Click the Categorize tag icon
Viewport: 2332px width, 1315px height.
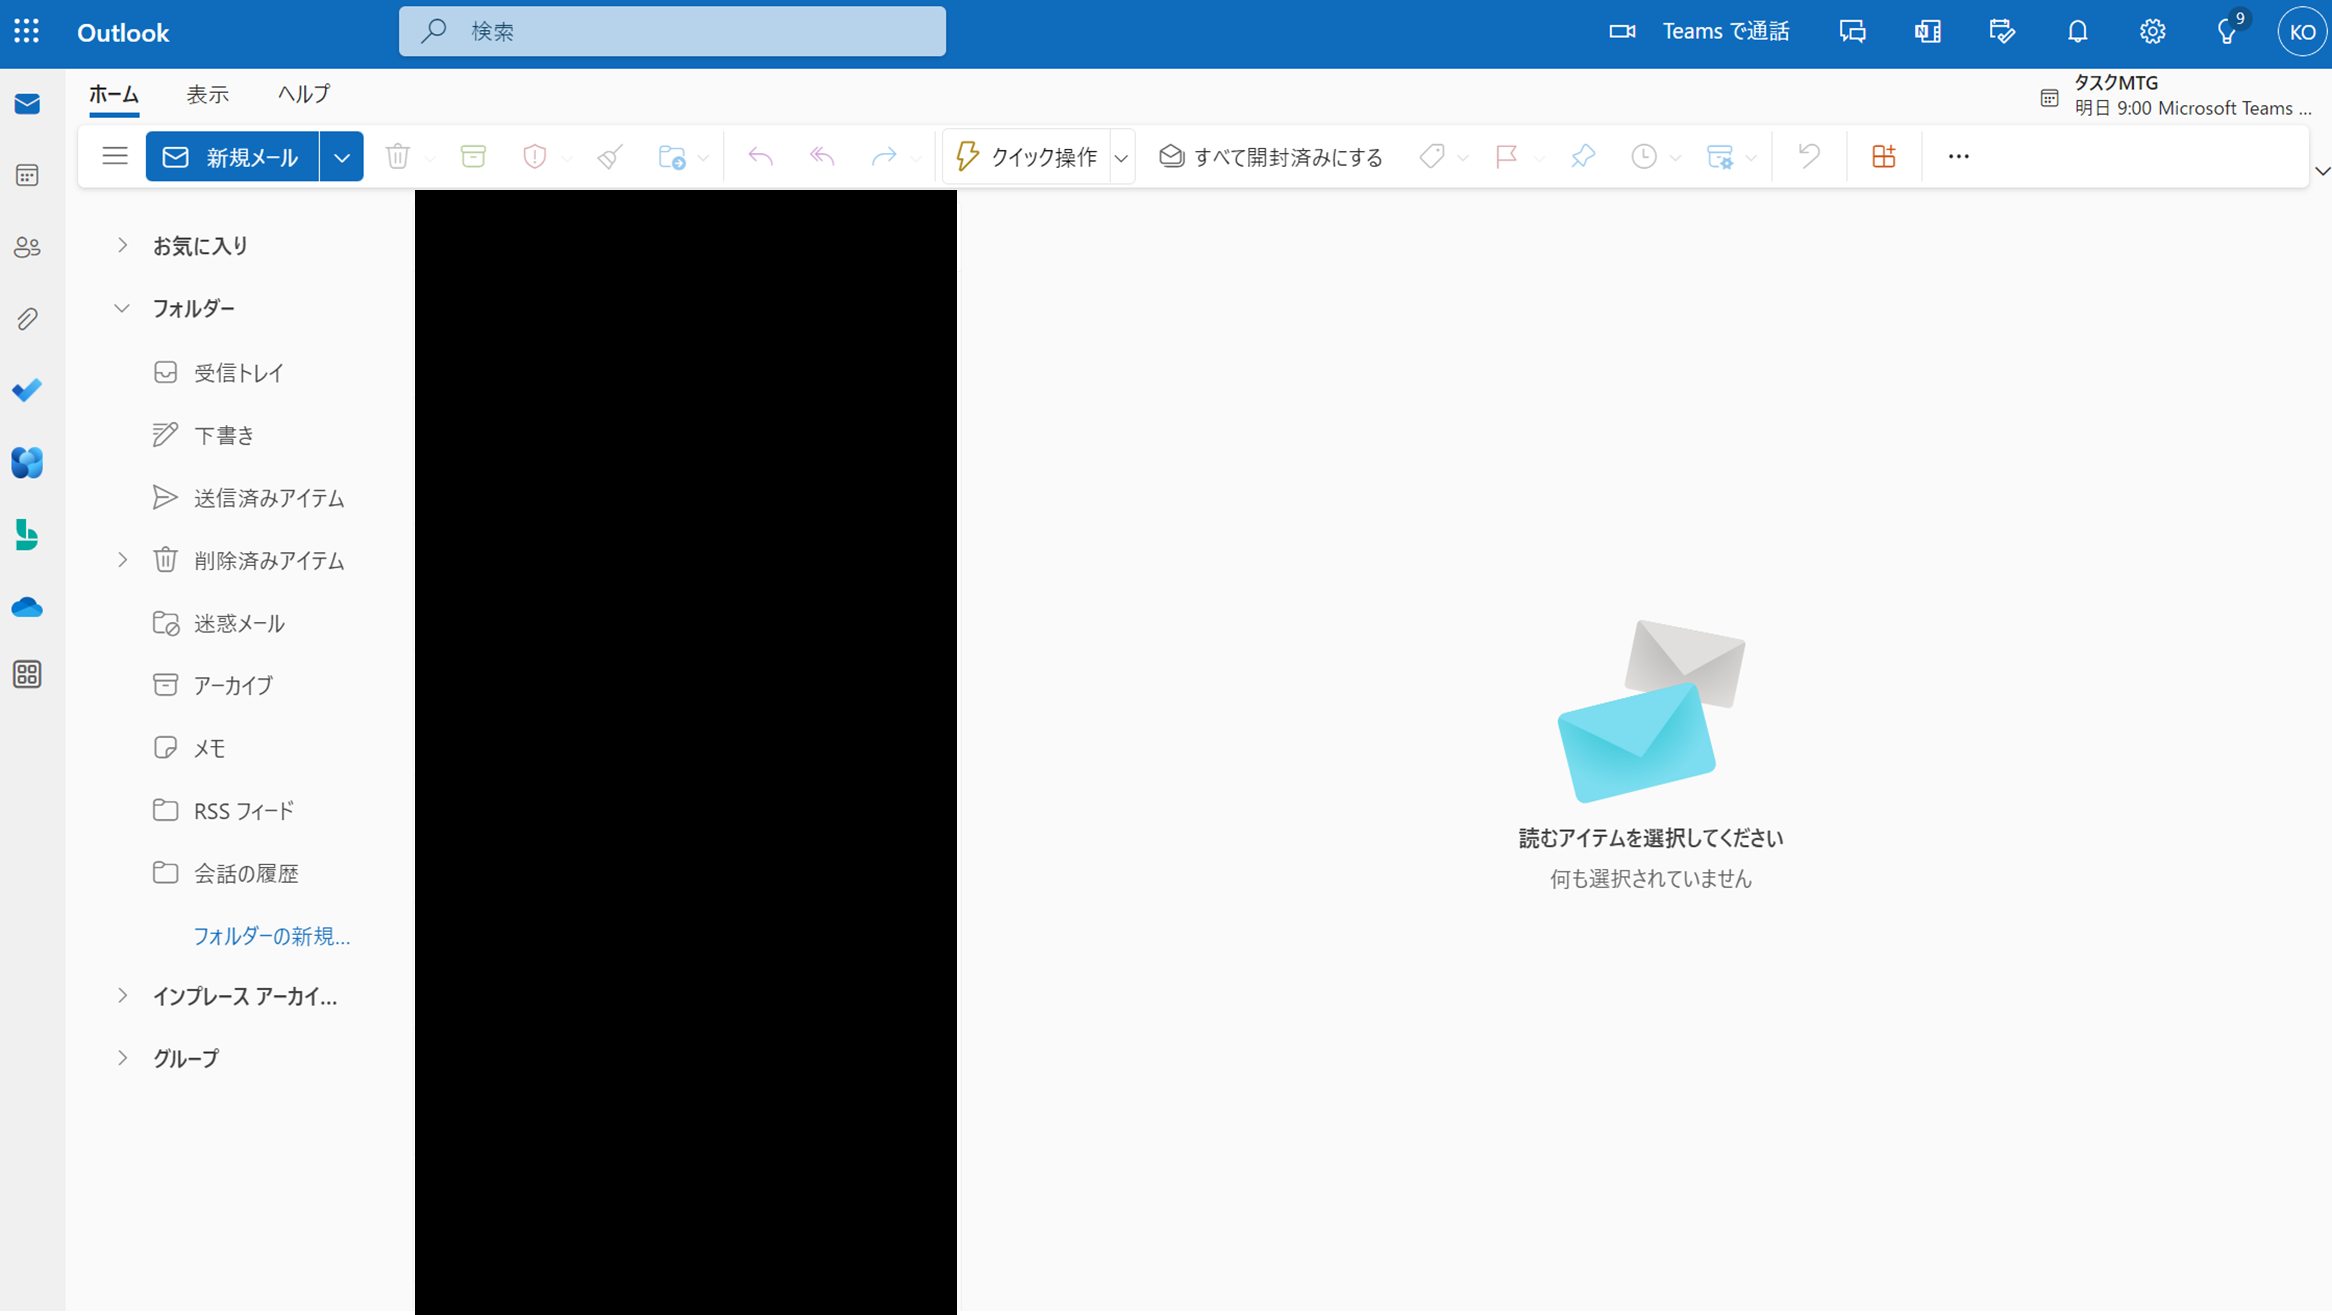pos(1432,156)
